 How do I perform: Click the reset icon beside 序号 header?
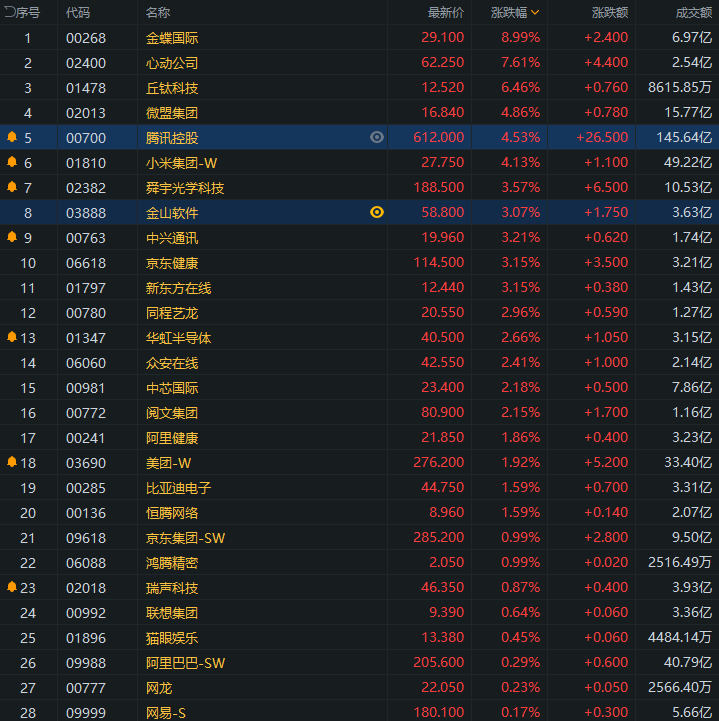pos(9,12)
